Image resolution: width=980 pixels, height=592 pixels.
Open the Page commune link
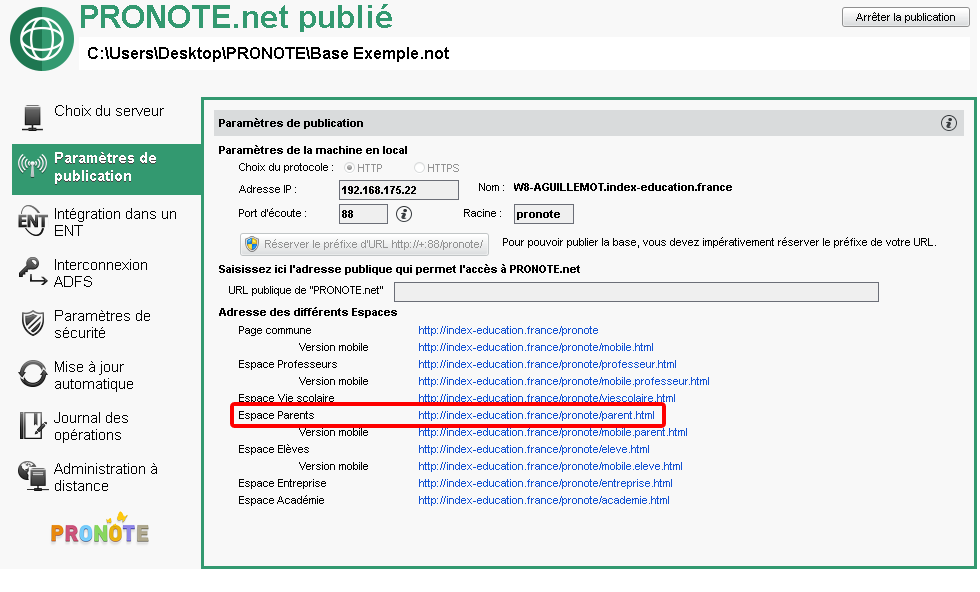[x=508, y=330]
